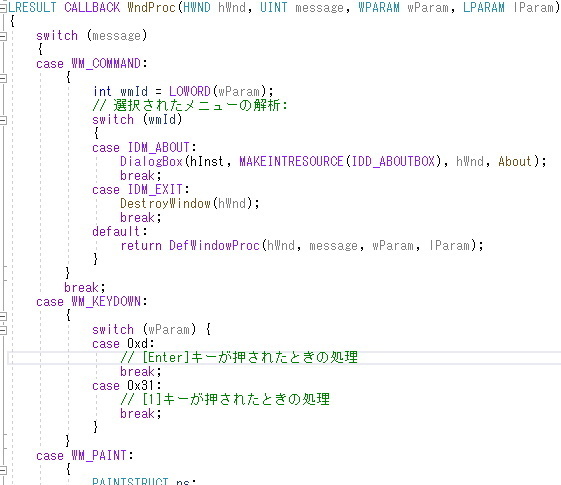The width and height of the screenshot is (561, 485).
Task: Click break; just above case WM_KEYDOWN
Action: point(85,288)
